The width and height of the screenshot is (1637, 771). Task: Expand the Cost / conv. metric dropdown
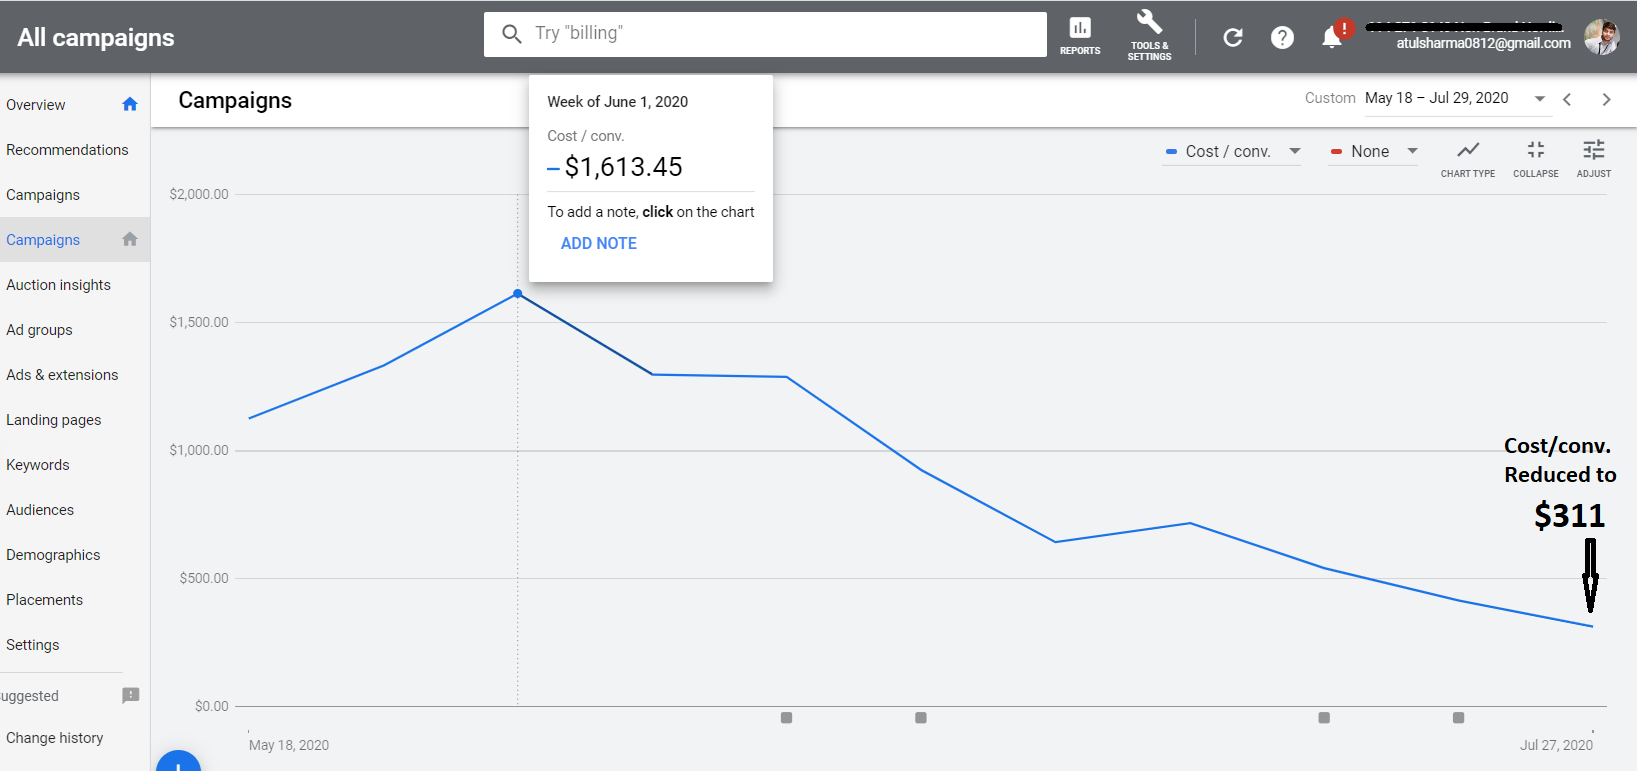click(x=1233, y=152)
